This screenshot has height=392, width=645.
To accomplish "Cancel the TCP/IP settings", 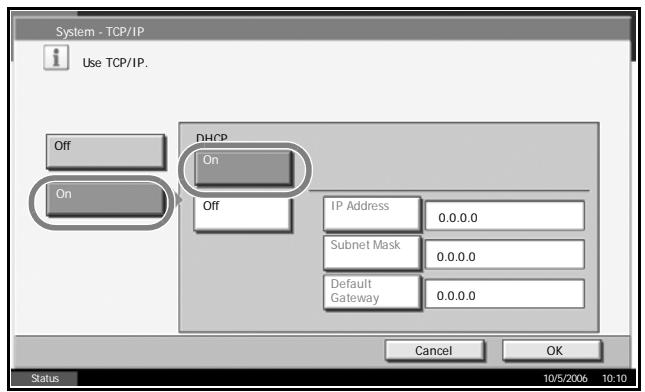I will [434, 350].
